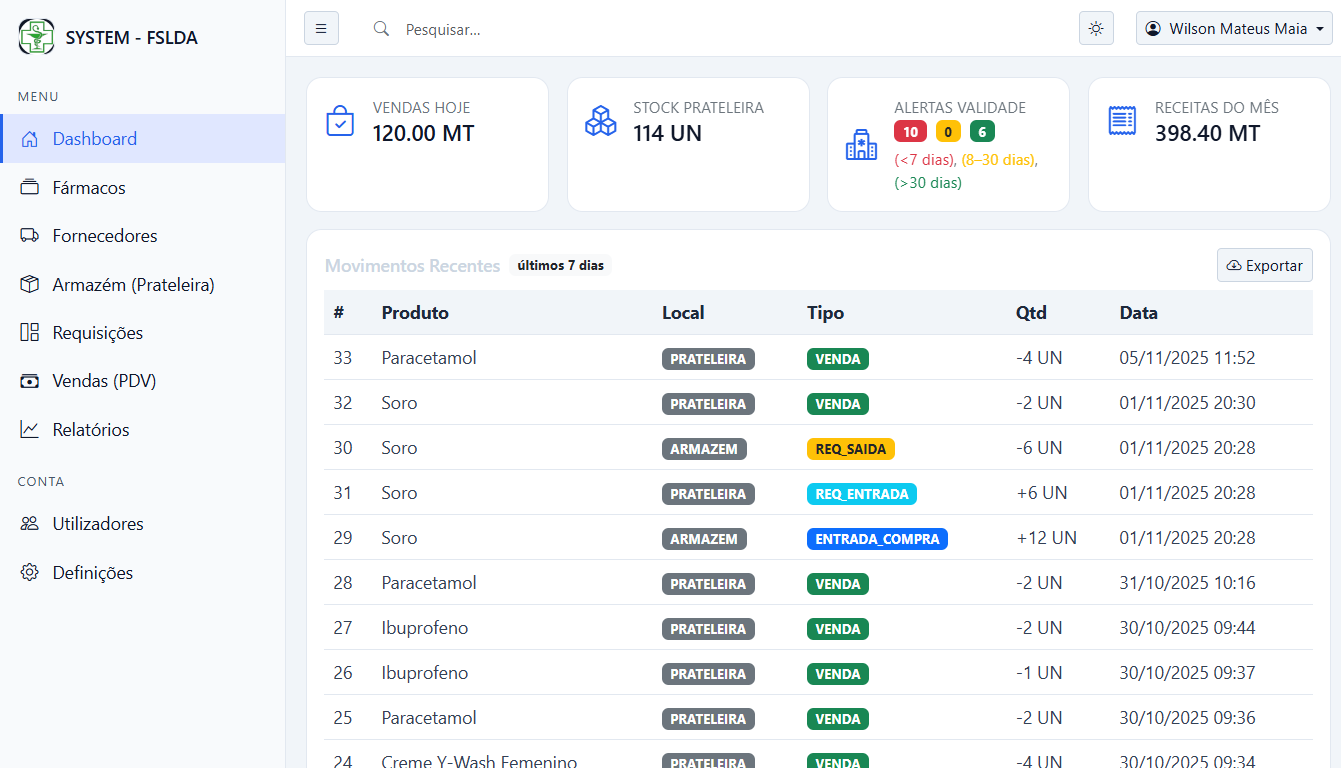This screenshot has height=768, width=1341.
Task: Select the Requisições sidebar icon
Action: (x=28, y=332)
